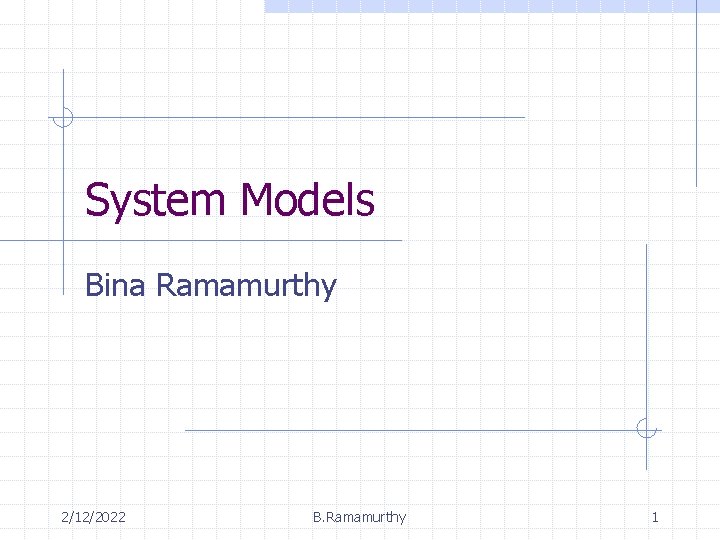Select the footer date "2/12/2022"

(93, 518)
